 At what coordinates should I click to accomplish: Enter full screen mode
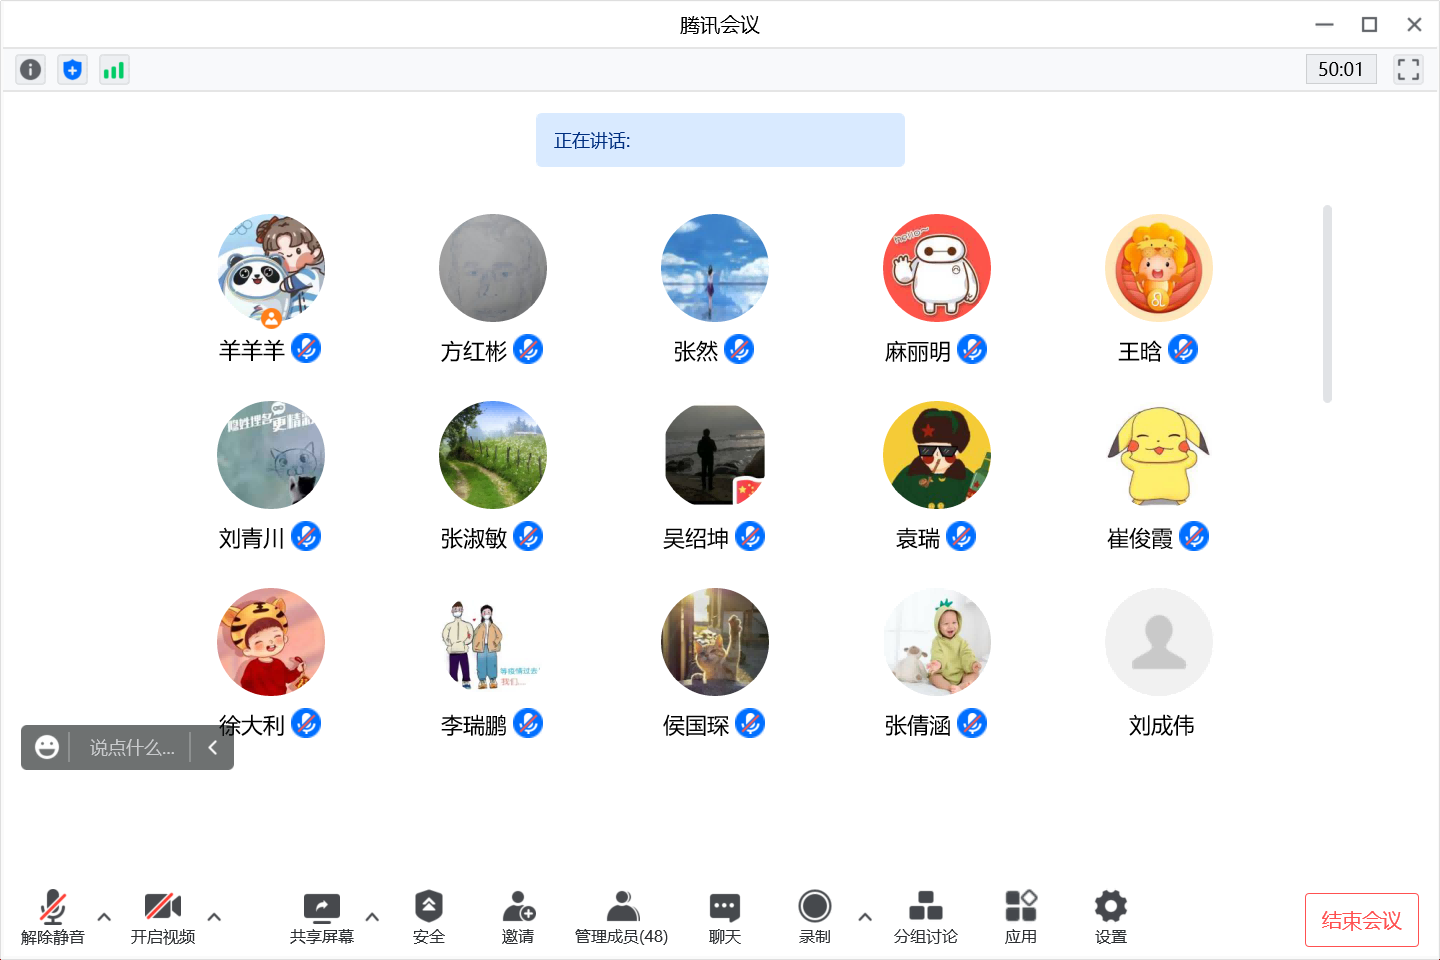point(1408,69)
